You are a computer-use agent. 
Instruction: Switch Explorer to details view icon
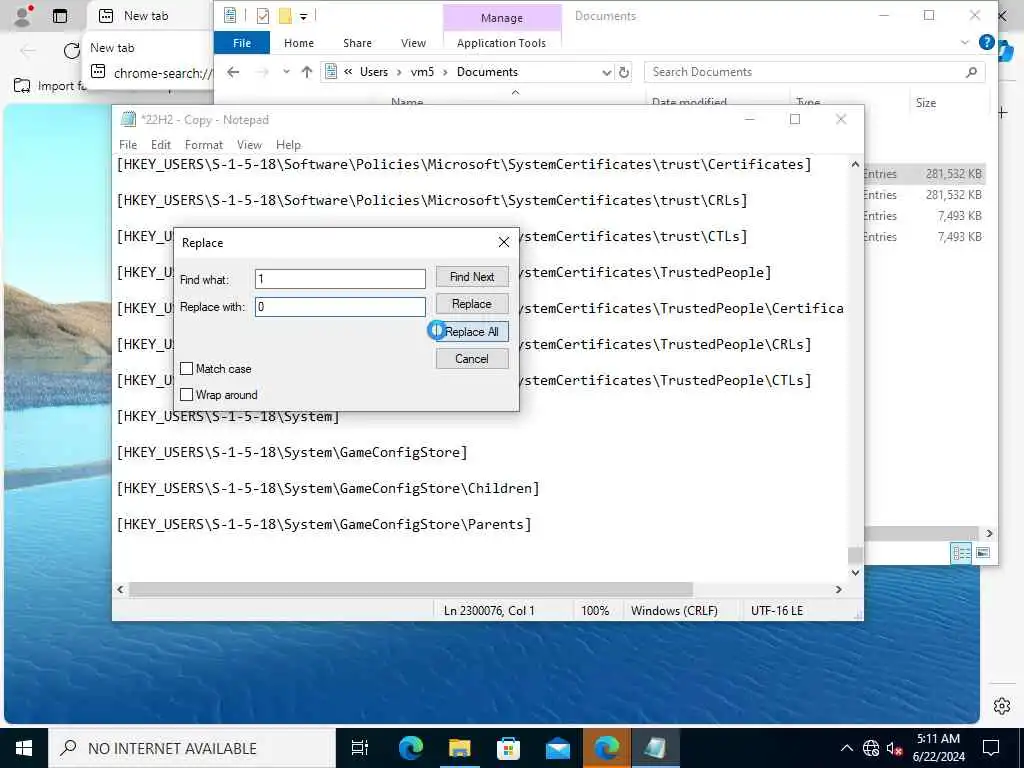(x=961, y=553)
